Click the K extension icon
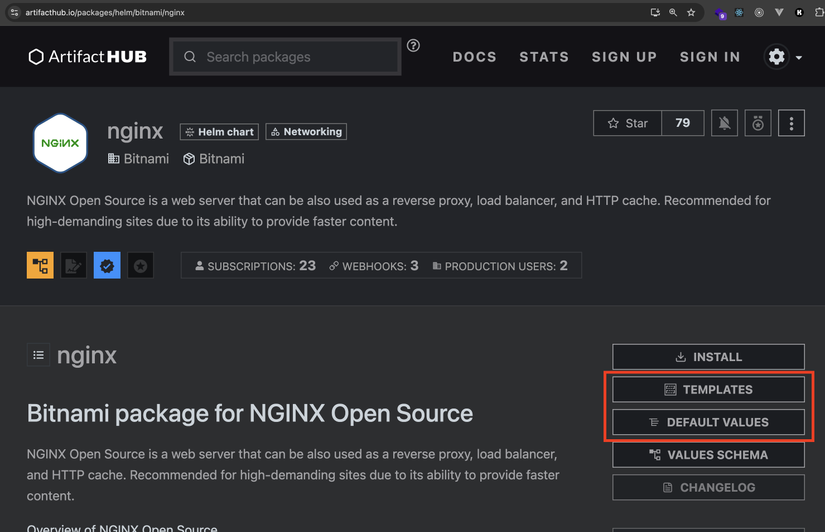Screen dimensions: 825x532 [799, 13]
